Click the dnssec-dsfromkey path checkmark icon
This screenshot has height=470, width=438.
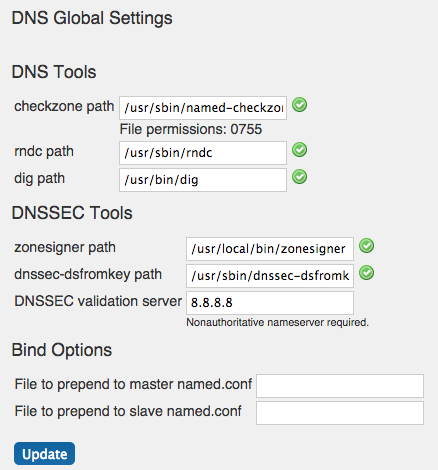[x=366, y=273]
